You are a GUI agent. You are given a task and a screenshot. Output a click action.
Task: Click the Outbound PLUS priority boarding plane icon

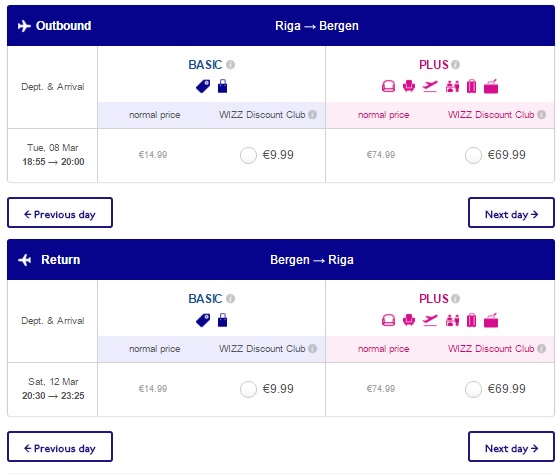[430, 86]
